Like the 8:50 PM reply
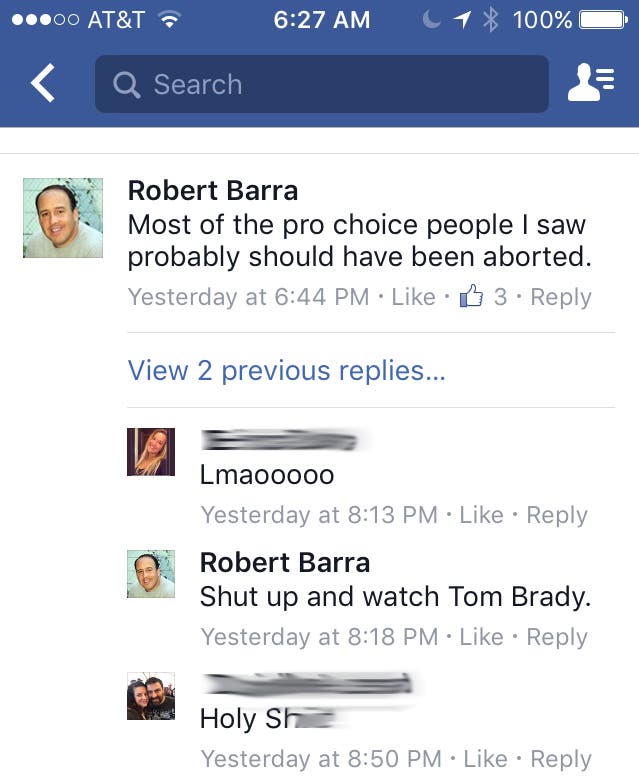This screenshot has height=783, width=639. (485, 759)
